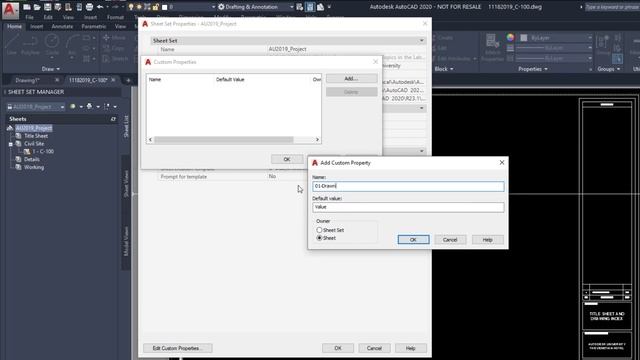
Task: Close the Add Custom Property dialog
Action: [x=502, y=162]
